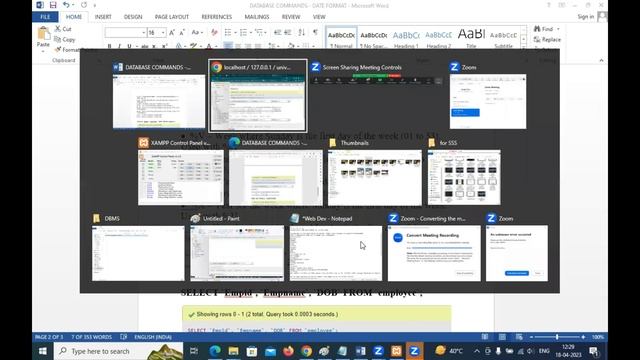The height and width of the screenshot is (360, 640).
Task: Click the Find binoculars icon
Action: pyautogui.click(x=537, y=29)
